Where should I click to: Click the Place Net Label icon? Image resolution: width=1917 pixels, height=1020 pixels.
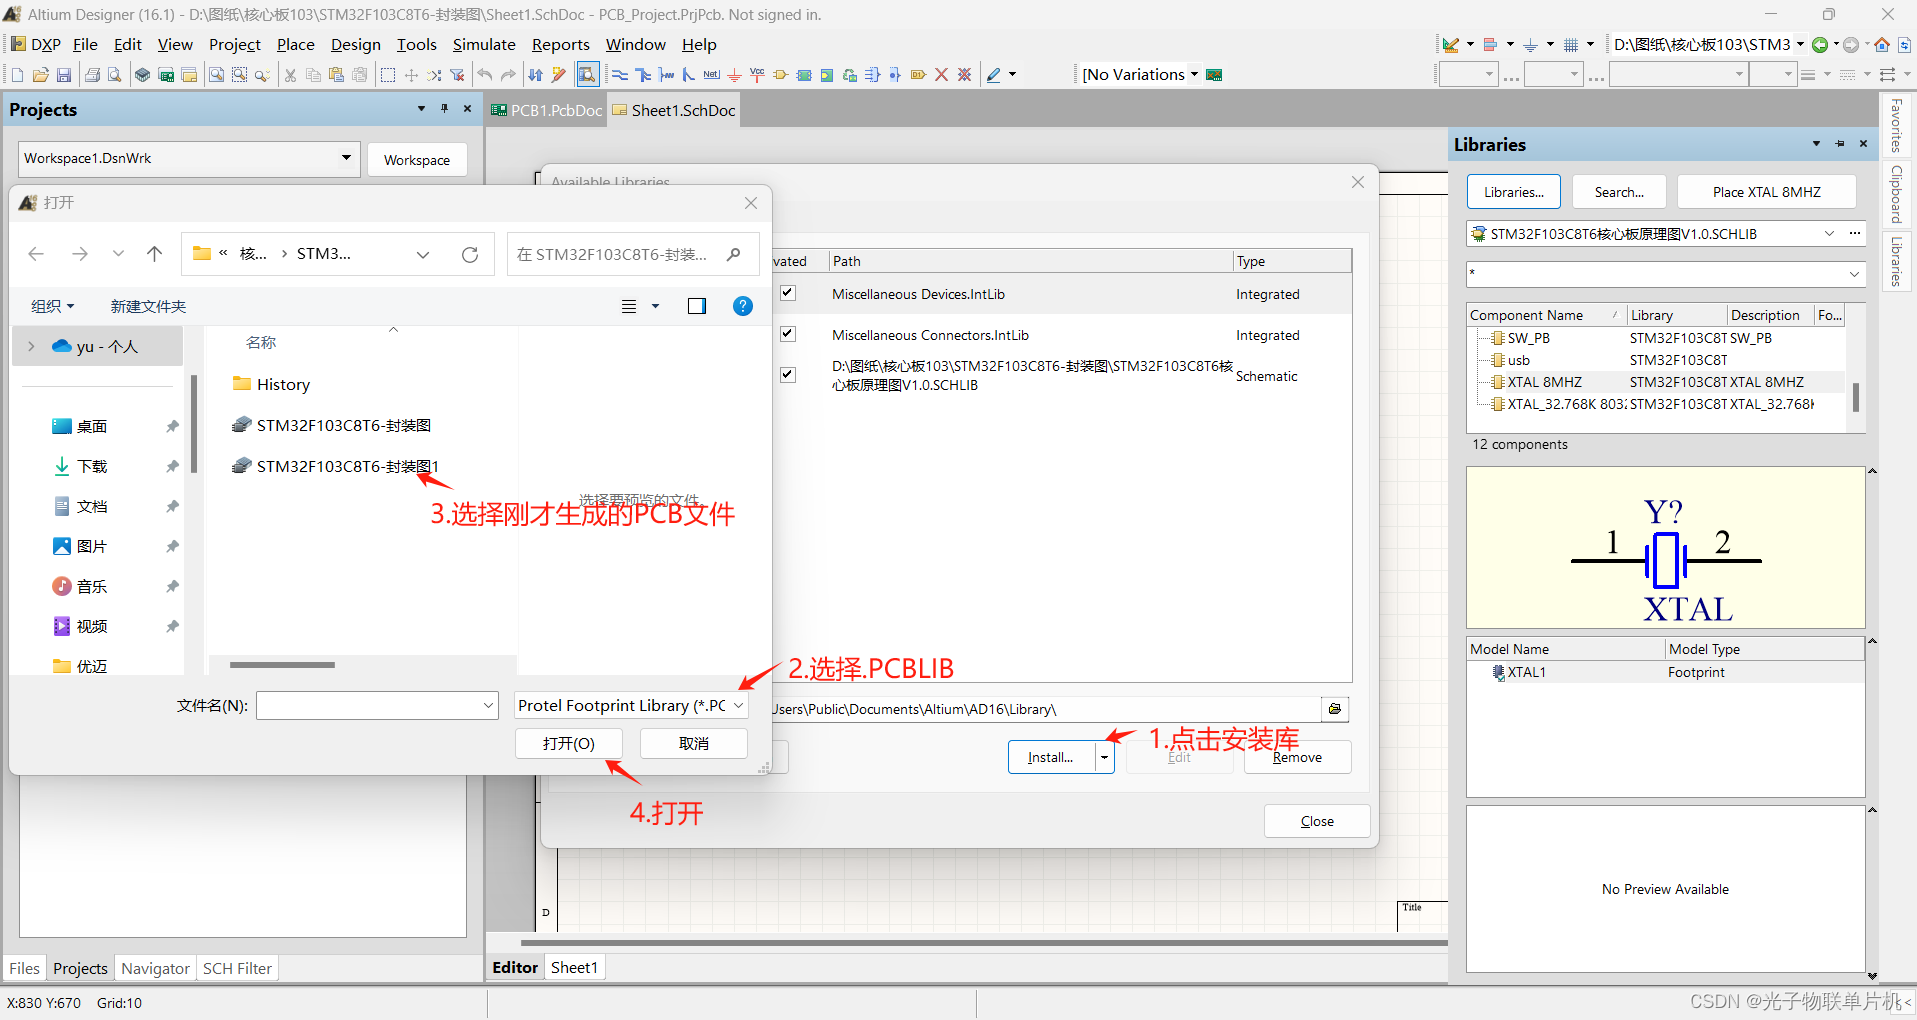coord(711,75)
